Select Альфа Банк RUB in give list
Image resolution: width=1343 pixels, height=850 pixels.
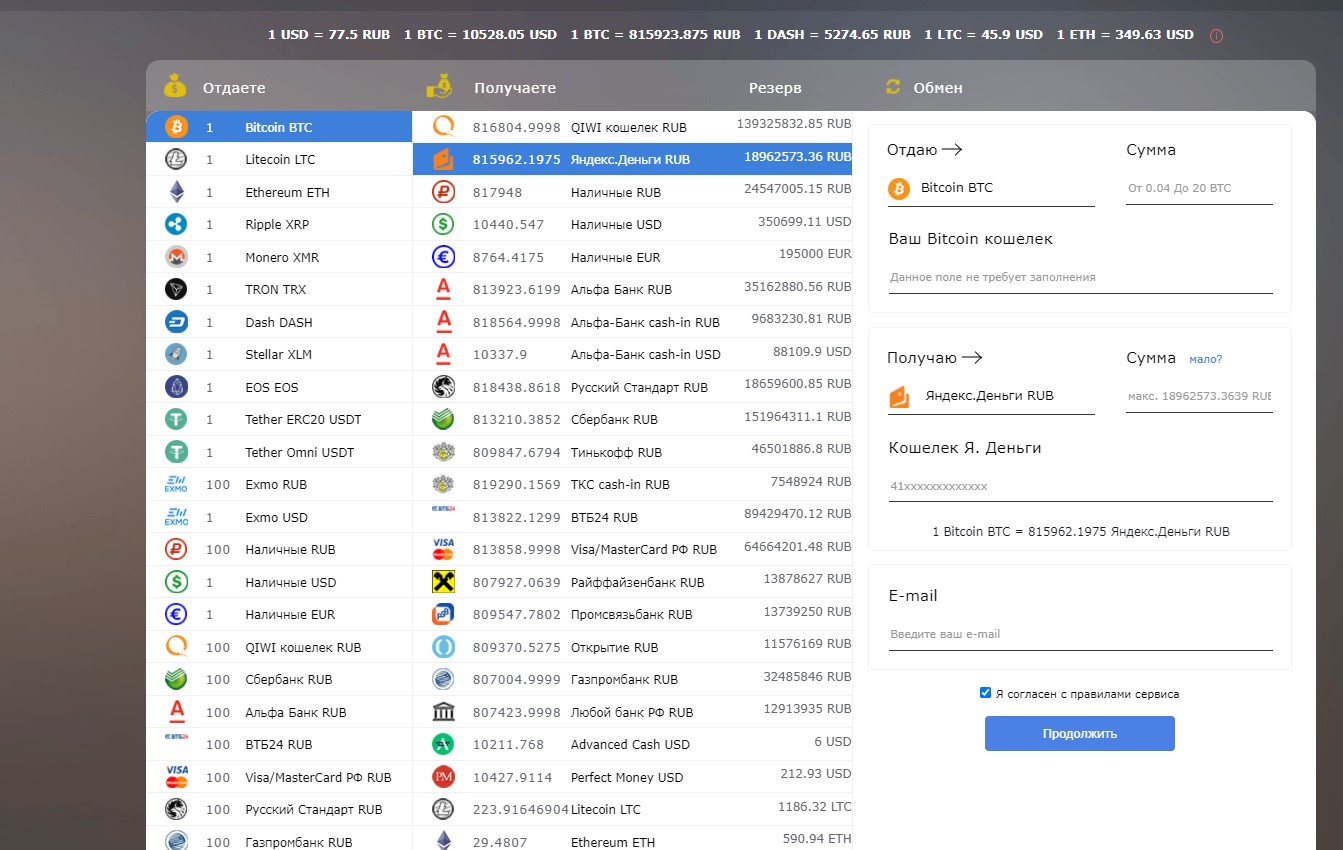point(279,712)
